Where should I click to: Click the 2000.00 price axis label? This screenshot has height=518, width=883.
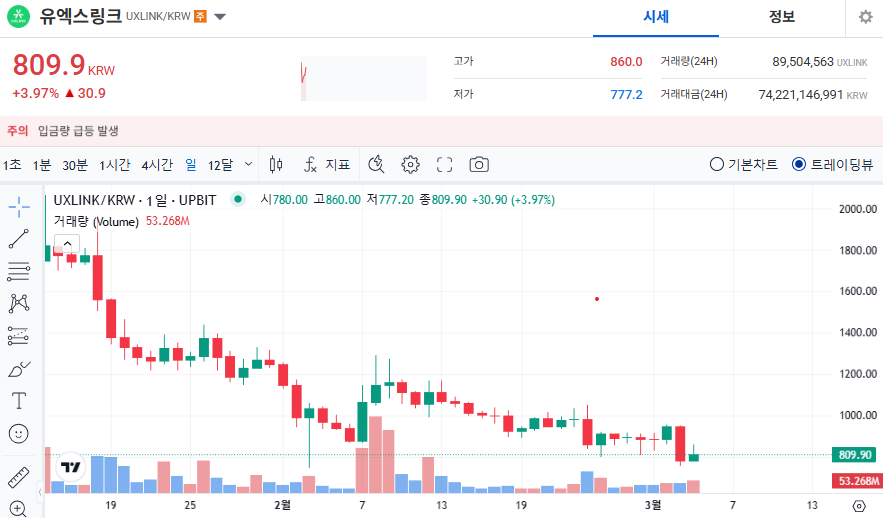pos(858,209)
